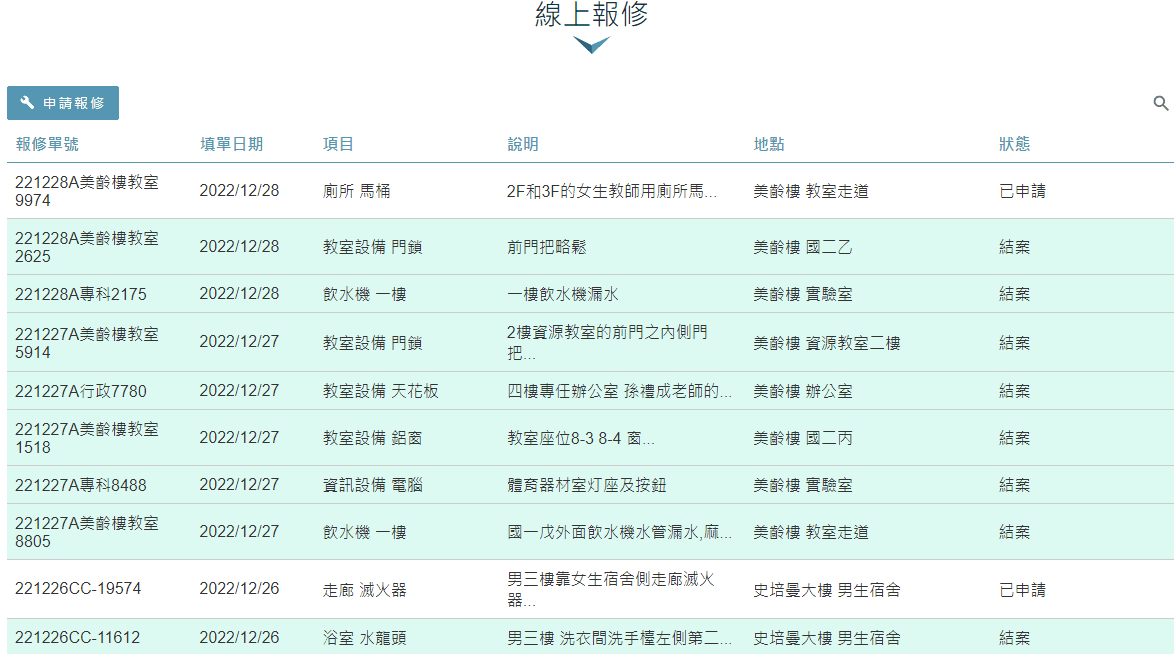
Task: Click 已申請 status of ticket 221226CC-19574
Action: tap(1022, 590)
